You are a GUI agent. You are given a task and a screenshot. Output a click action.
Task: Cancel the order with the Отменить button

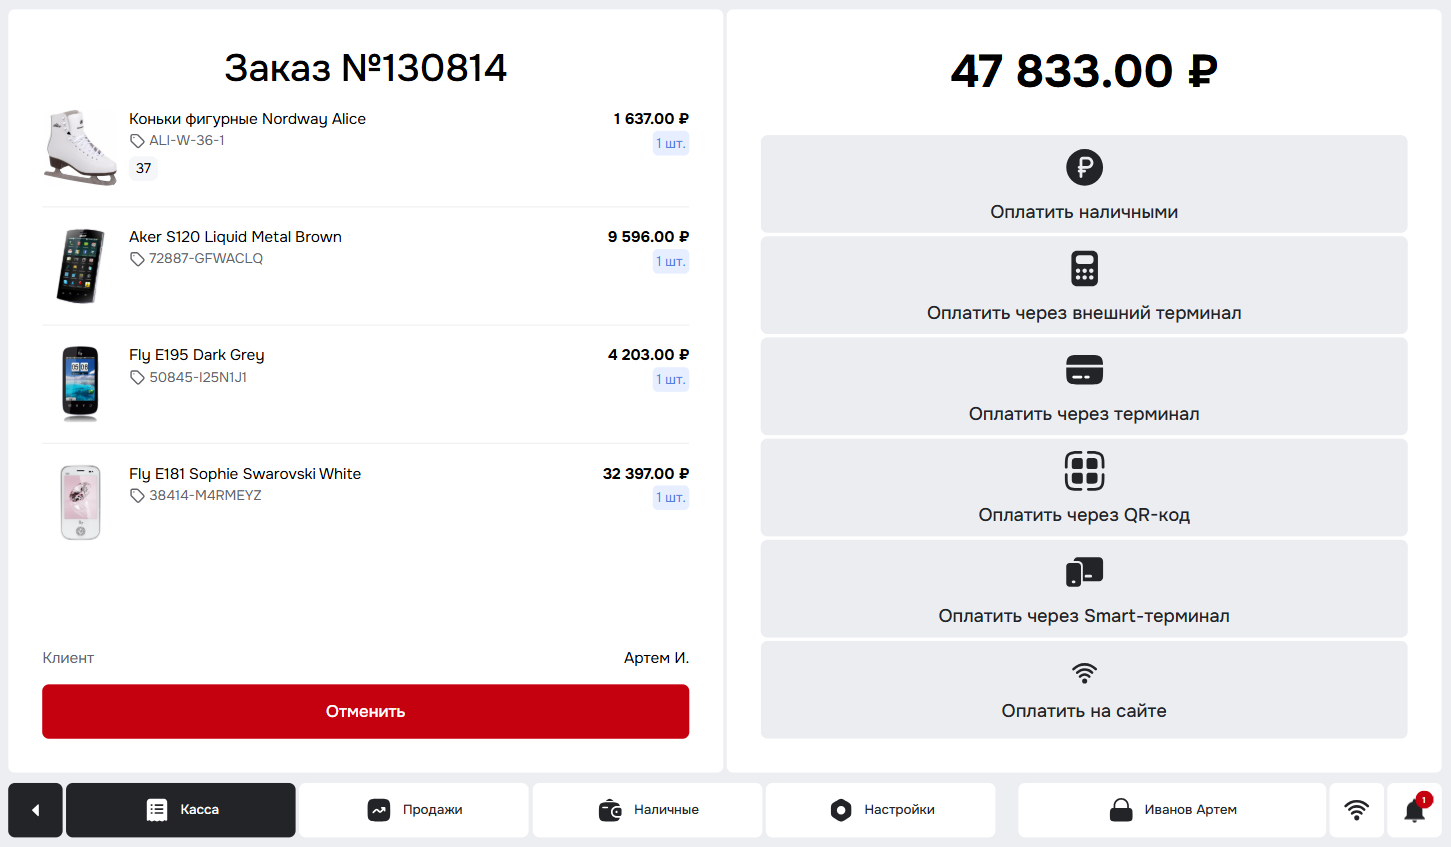click(366, 712)
